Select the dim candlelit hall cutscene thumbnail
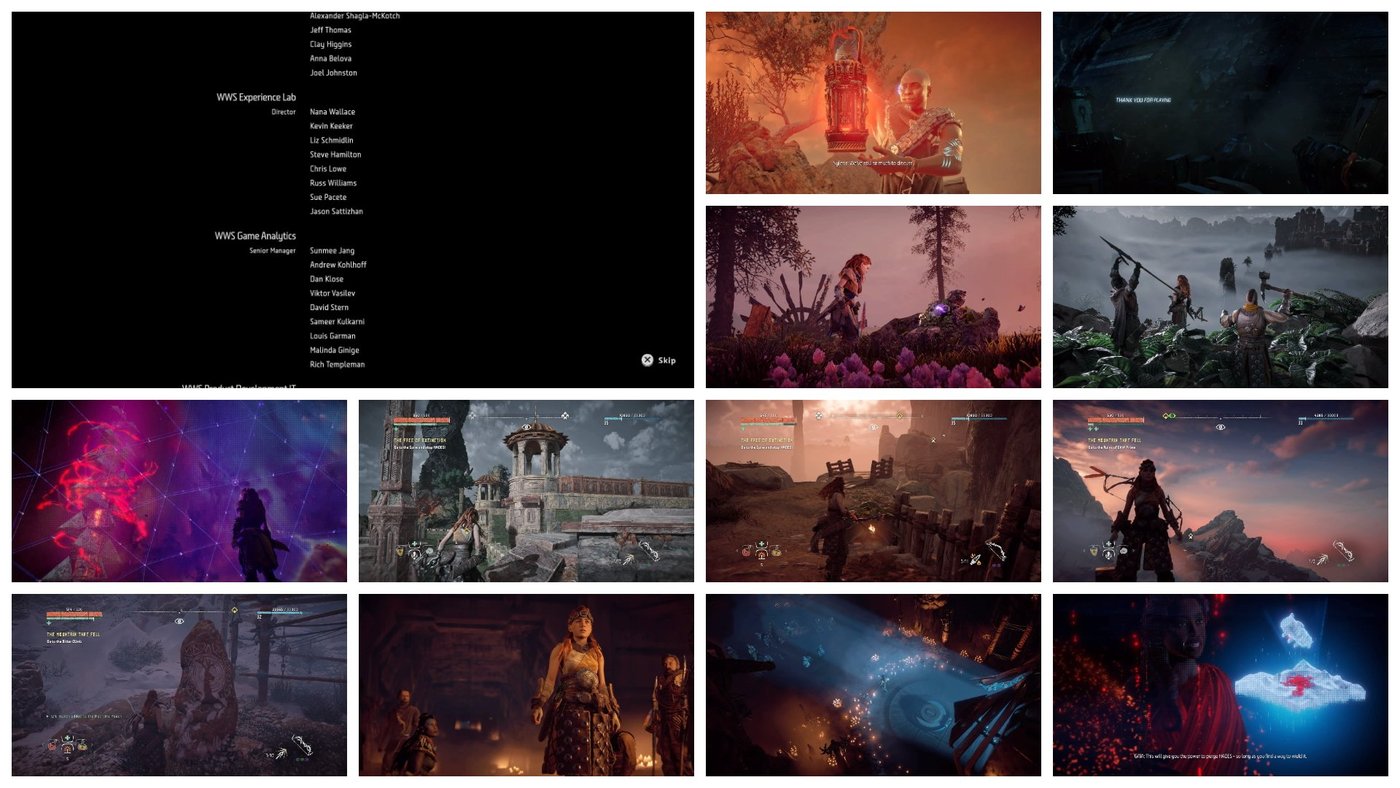The height and width of the screenshot is (788, 1400). click(526, 685)
